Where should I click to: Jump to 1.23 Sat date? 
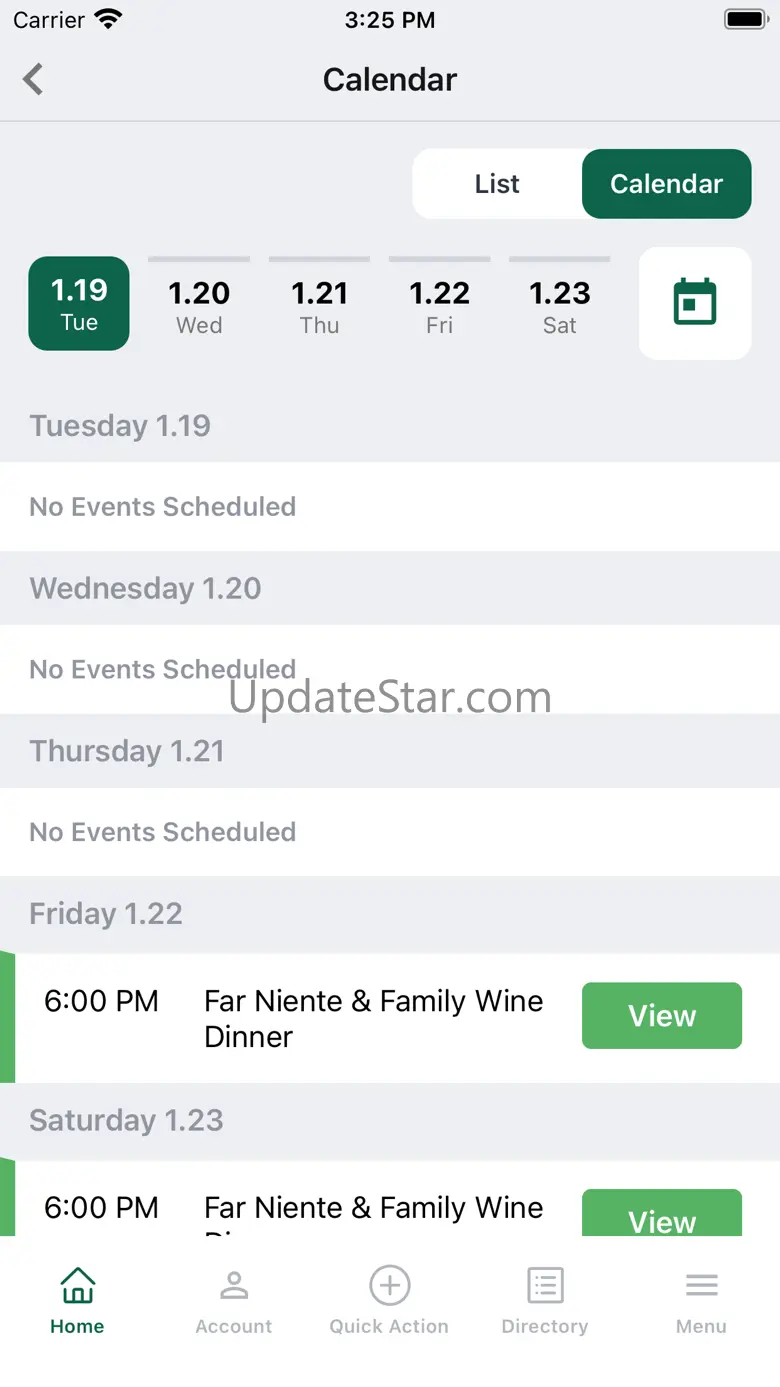tap(559, 304)
